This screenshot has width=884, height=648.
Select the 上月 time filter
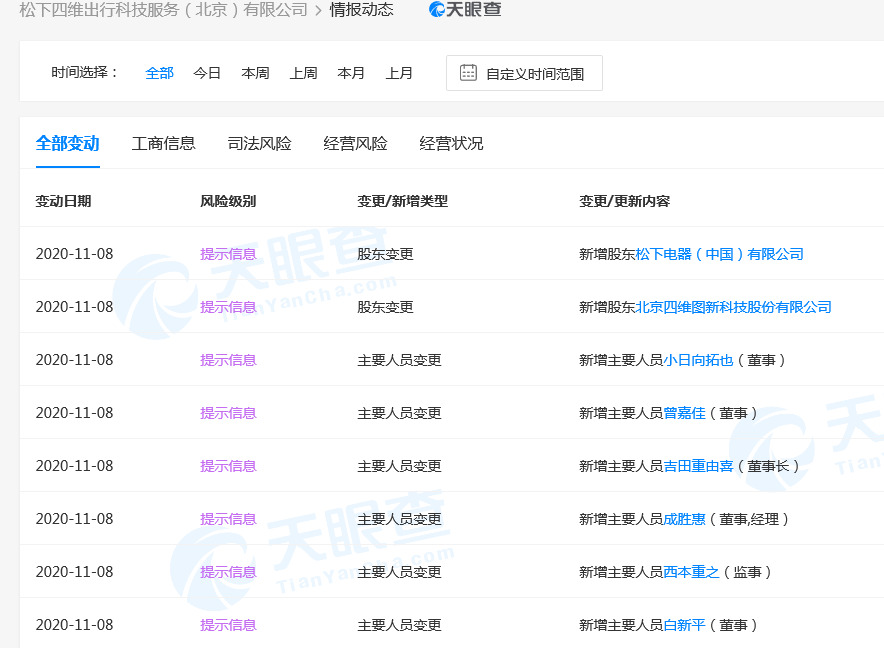point(399,73)
